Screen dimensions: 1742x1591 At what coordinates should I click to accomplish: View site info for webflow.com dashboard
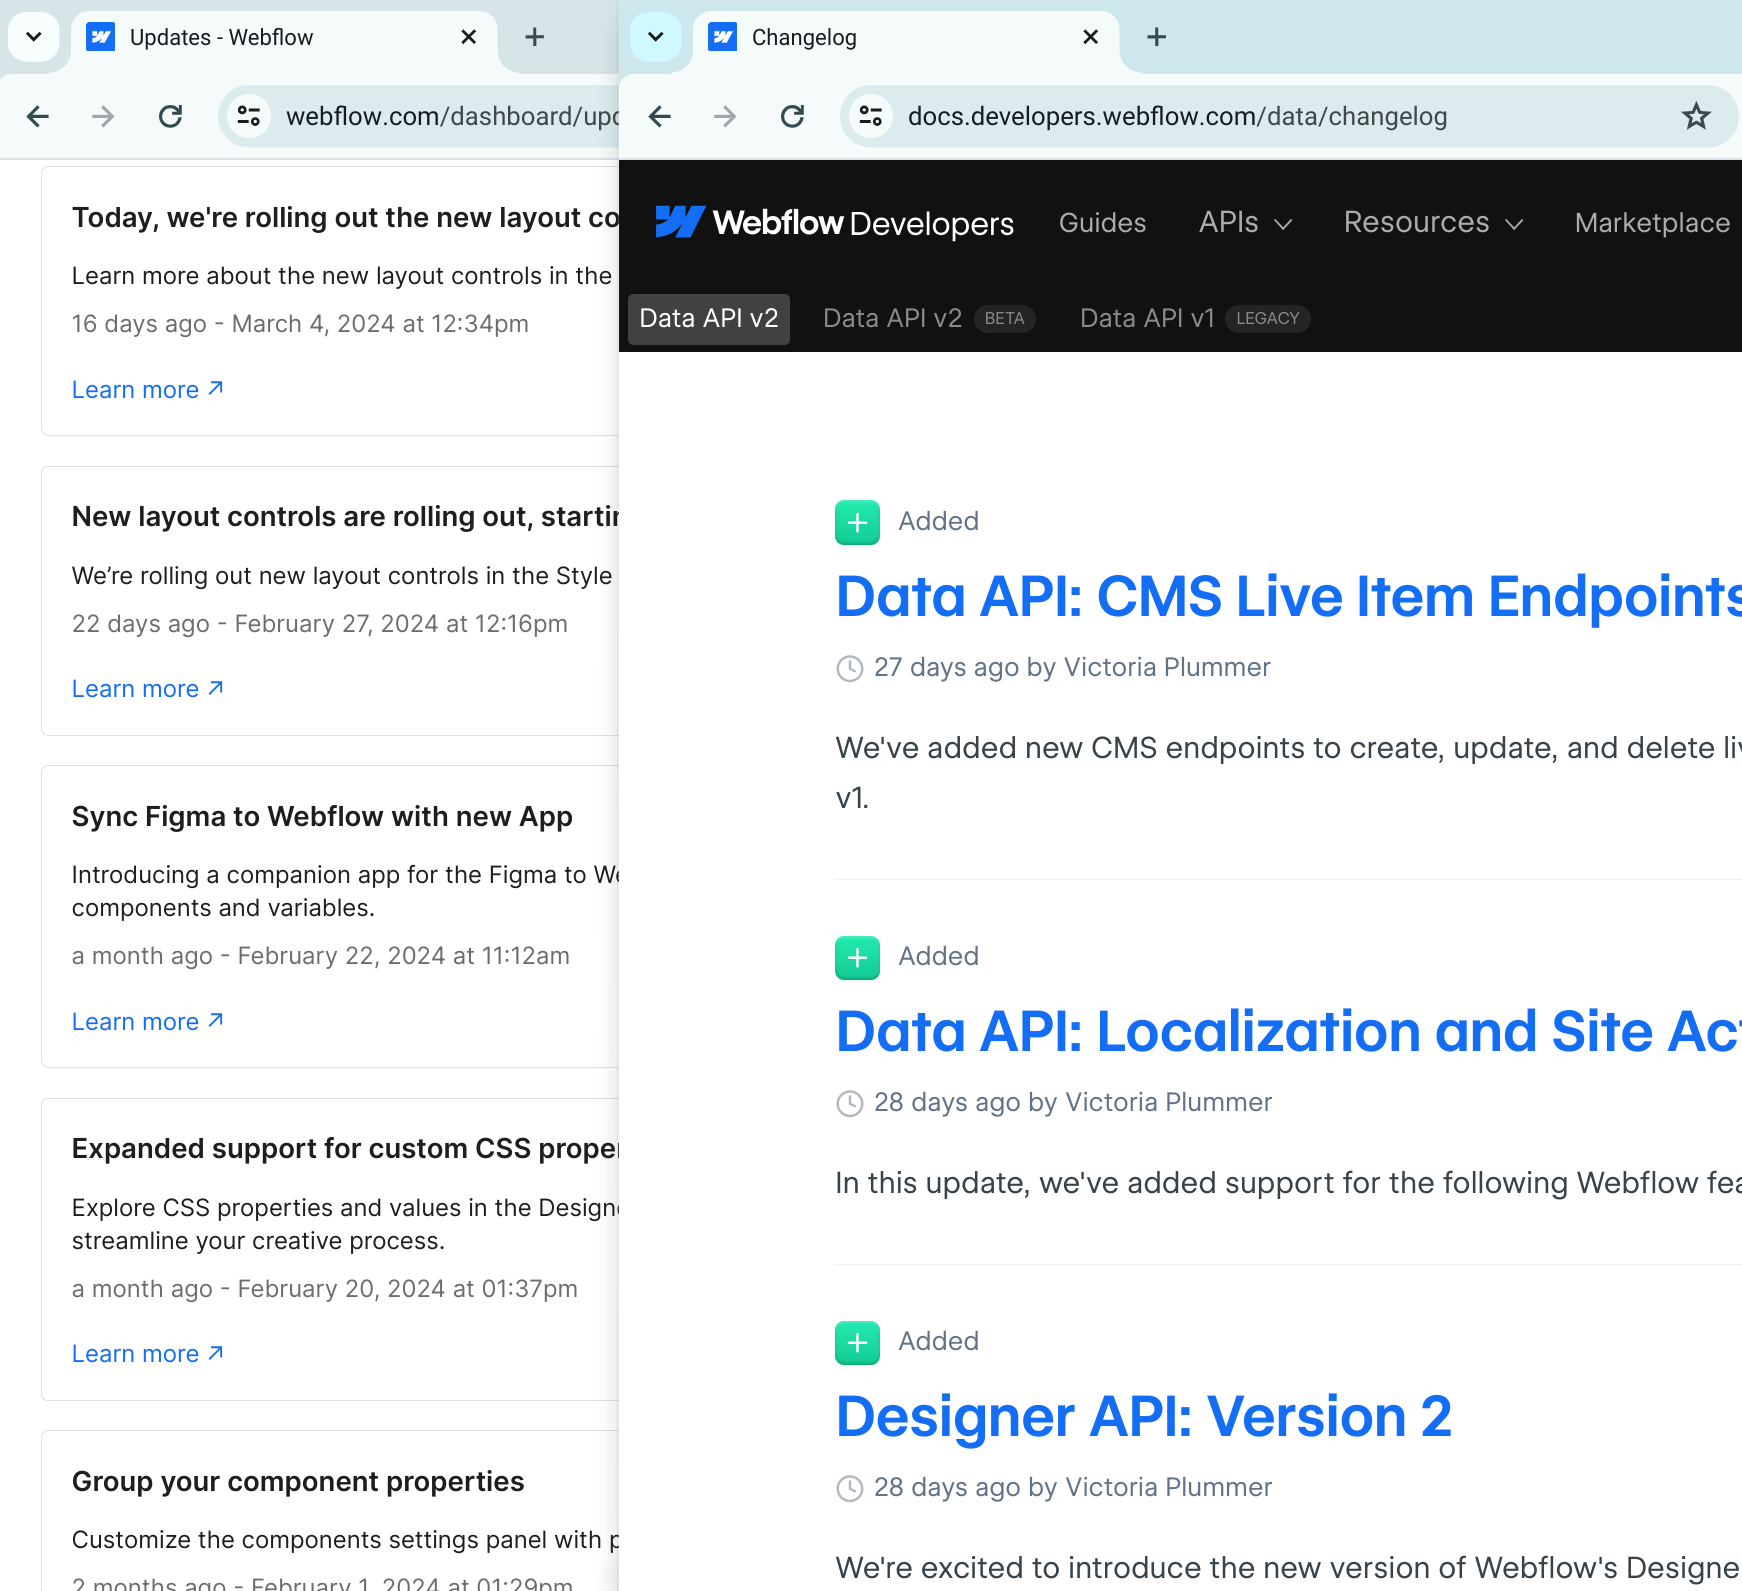[x=249, y=117]
